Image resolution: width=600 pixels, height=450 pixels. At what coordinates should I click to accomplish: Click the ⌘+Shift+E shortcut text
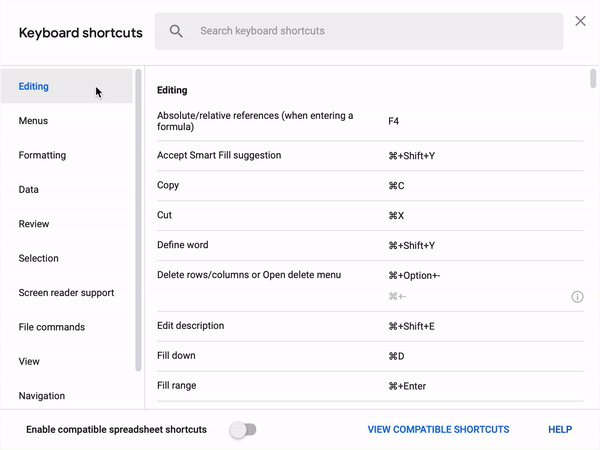click(411, 326)
